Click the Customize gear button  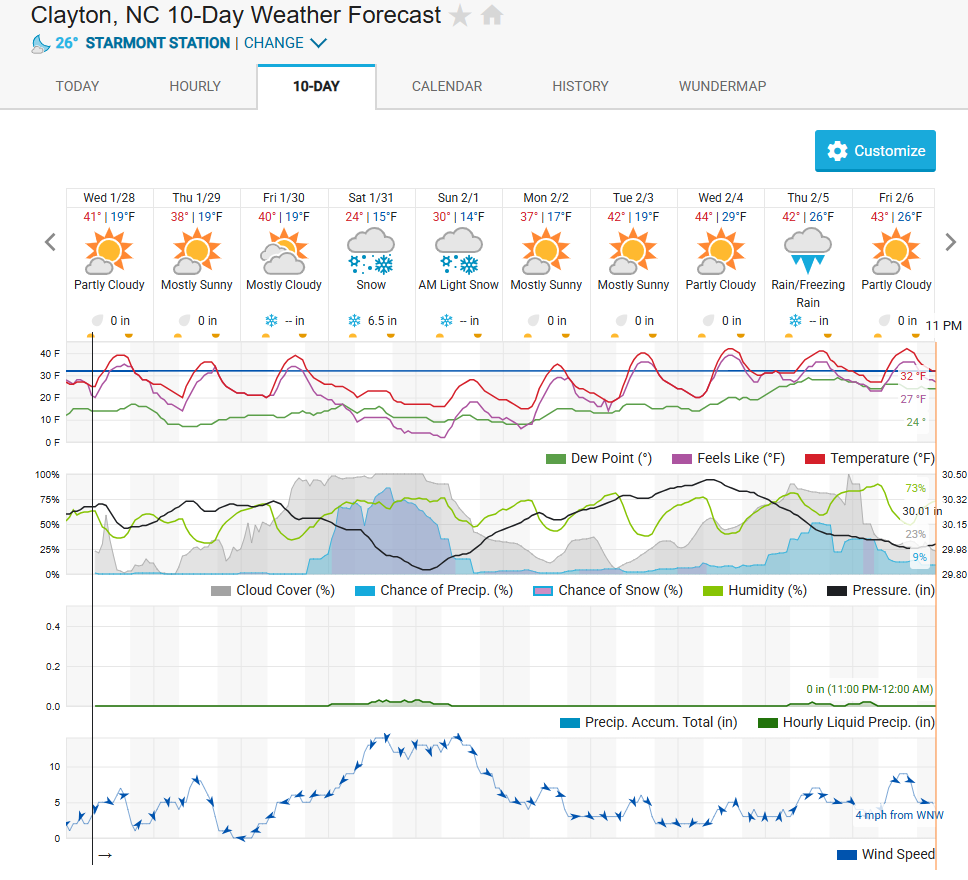(x=875, y=151)
